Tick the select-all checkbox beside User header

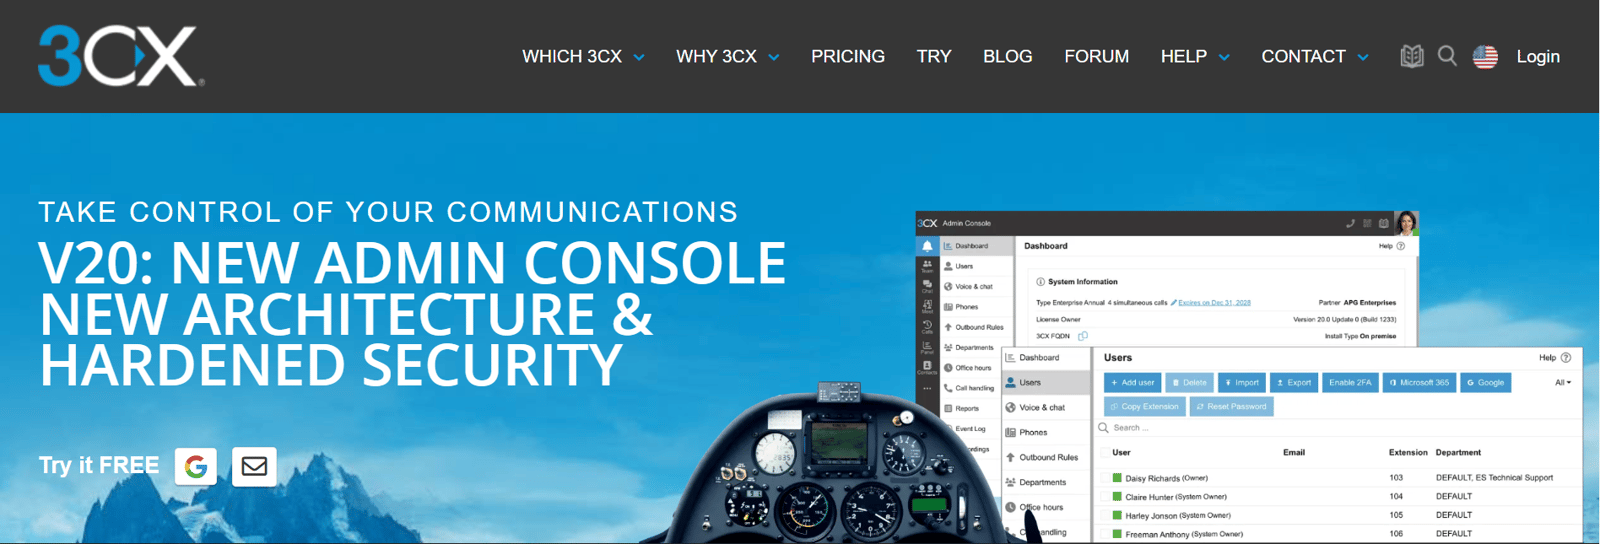click(x=1105, y=452)
